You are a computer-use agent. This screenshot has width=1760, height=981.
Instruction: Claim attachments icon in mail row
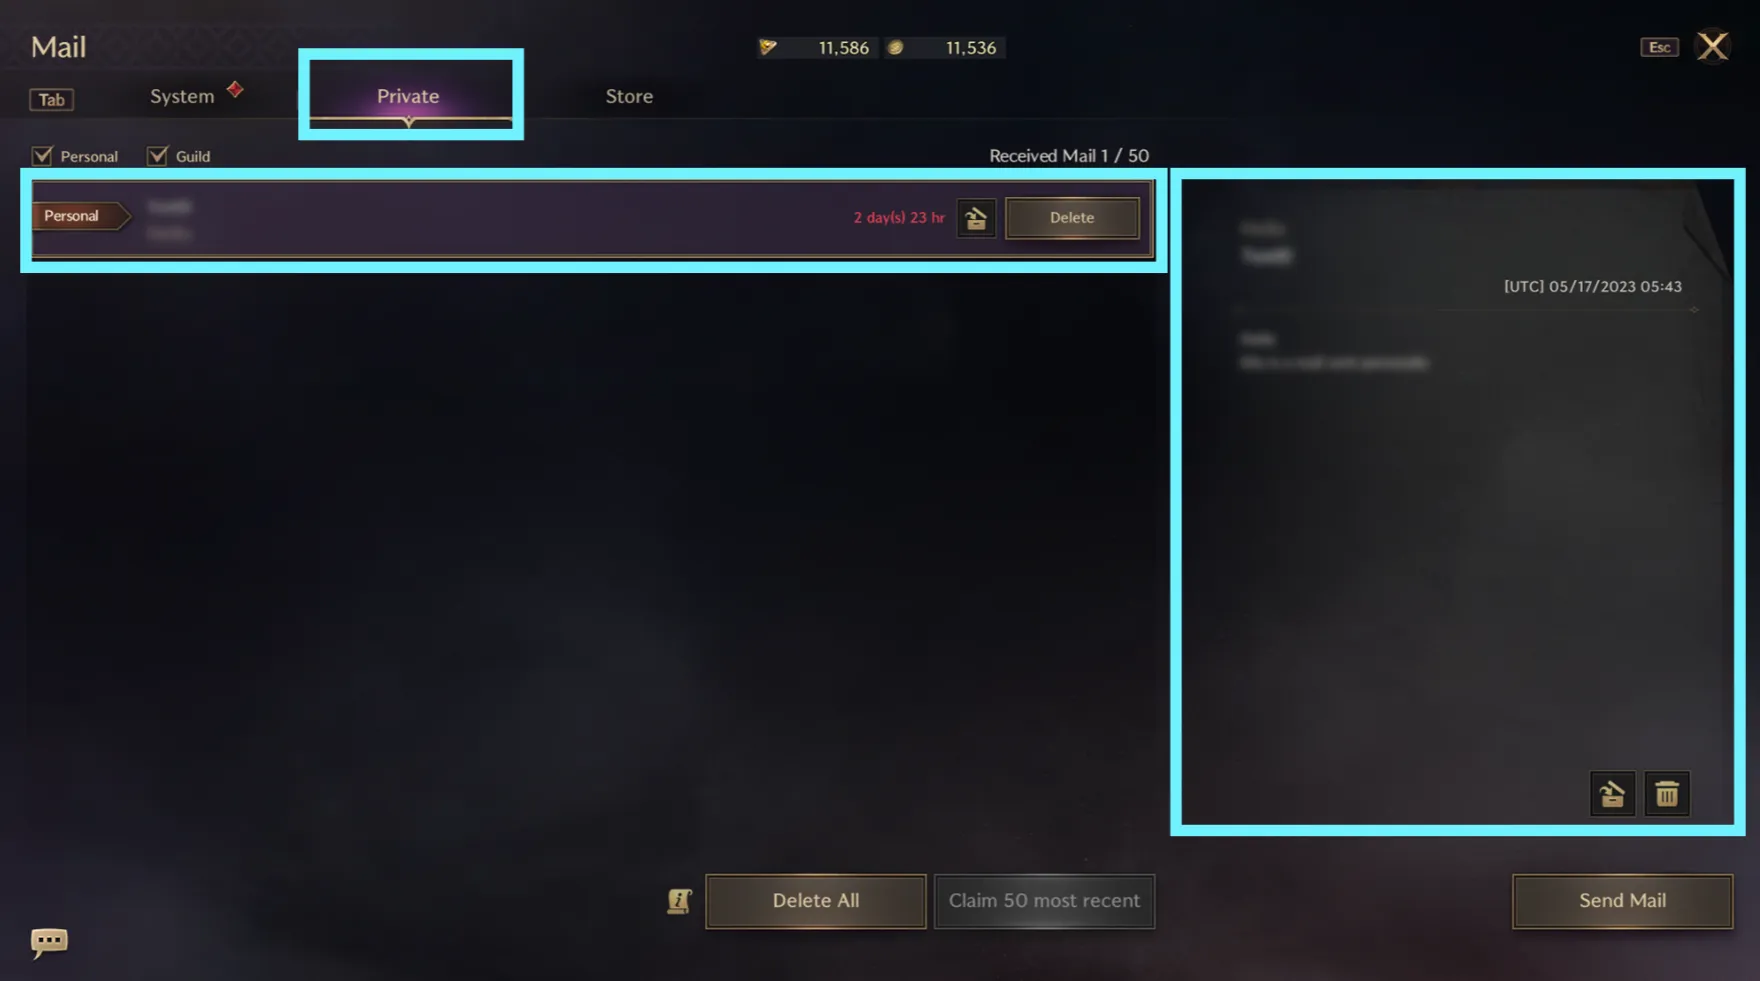[976, 218]
